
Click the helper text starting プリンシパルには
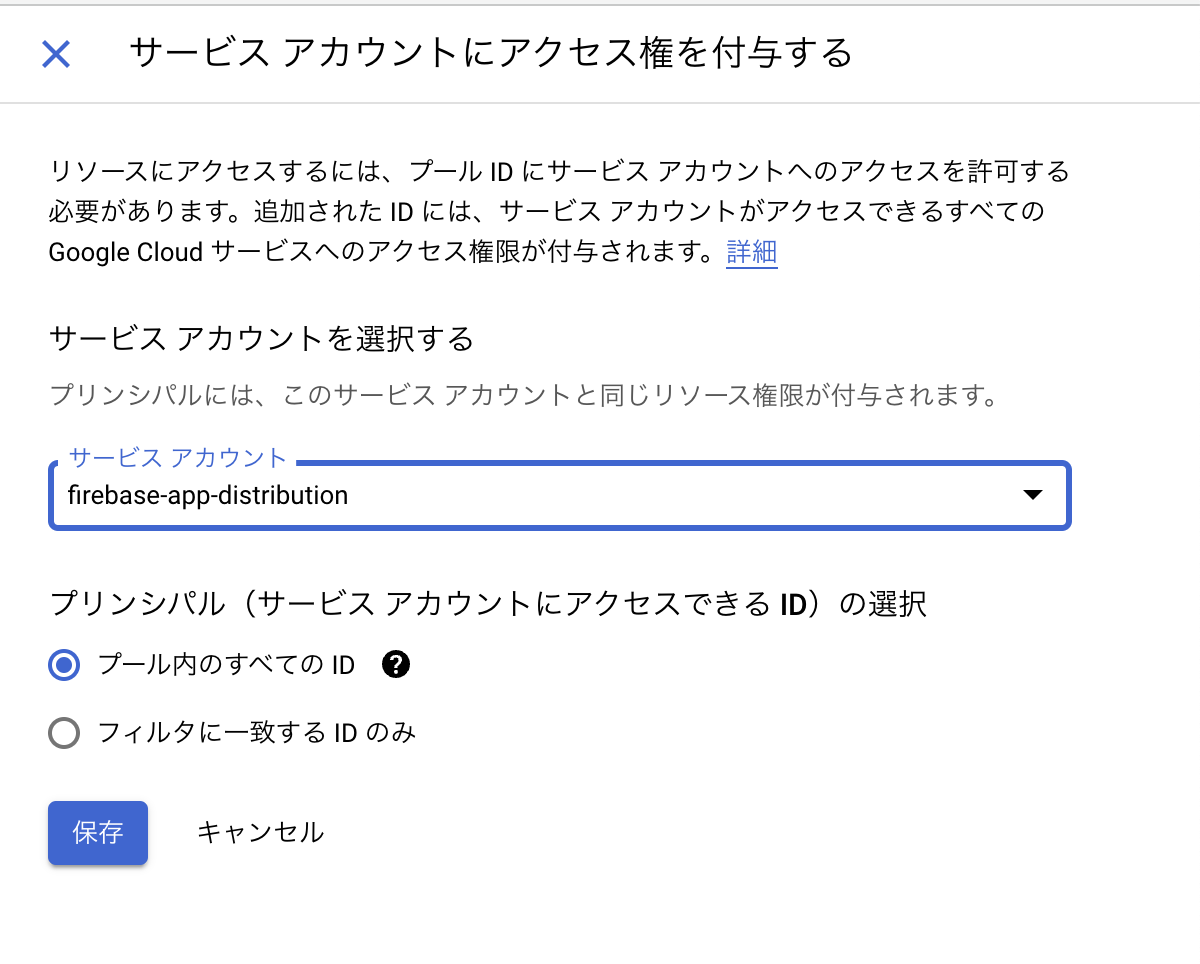(x=524, y=395)
